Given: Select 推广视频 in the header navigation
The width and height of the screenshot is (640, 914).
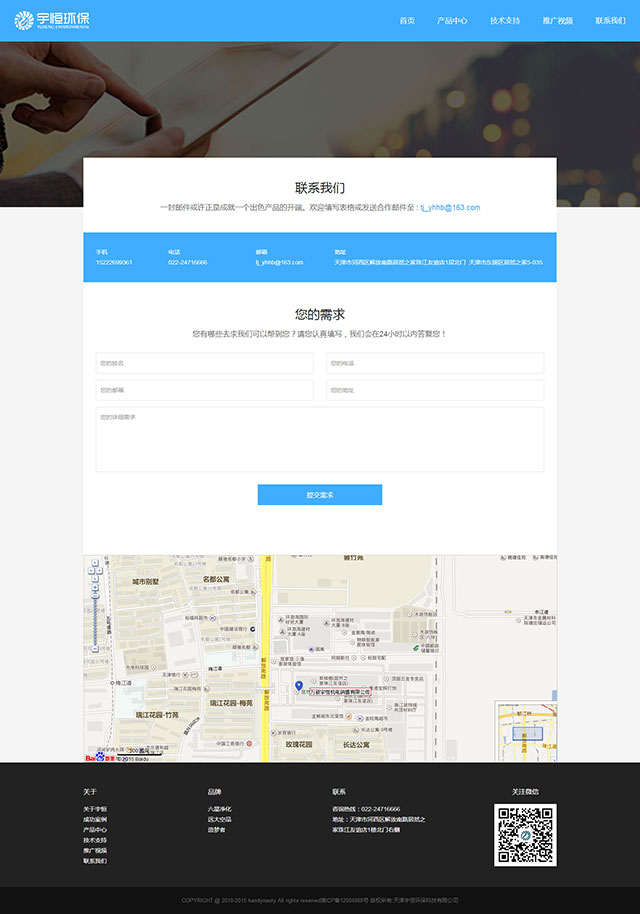Looking at the screenshot, I should (557, 21).
